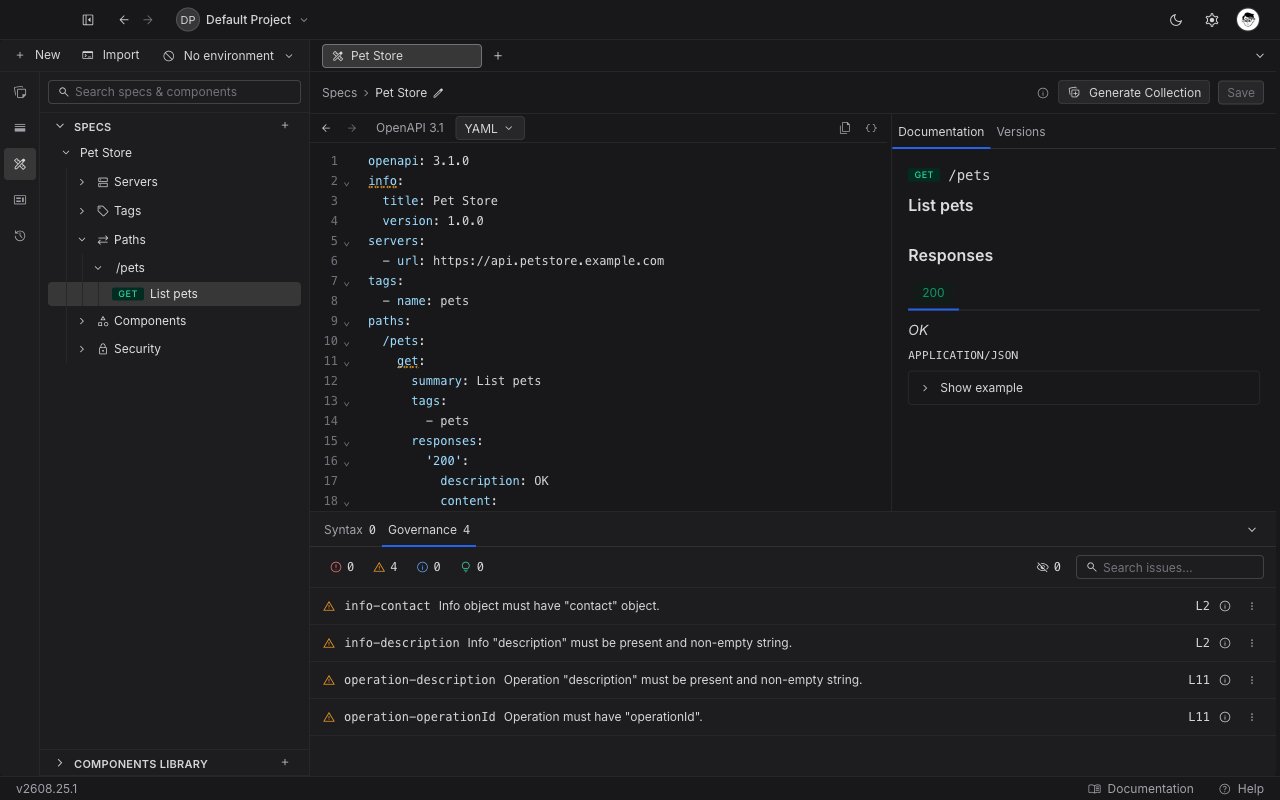Rename Pet Store with pencil icon
Viewport: 1280px width, 800px height.
[x=438, y=93]
